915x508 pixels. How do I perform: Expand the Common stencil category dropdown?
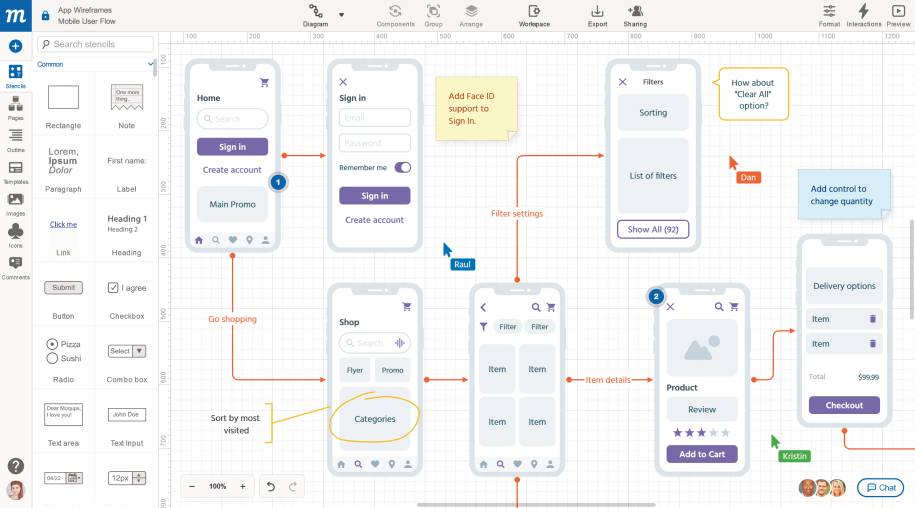151,64
